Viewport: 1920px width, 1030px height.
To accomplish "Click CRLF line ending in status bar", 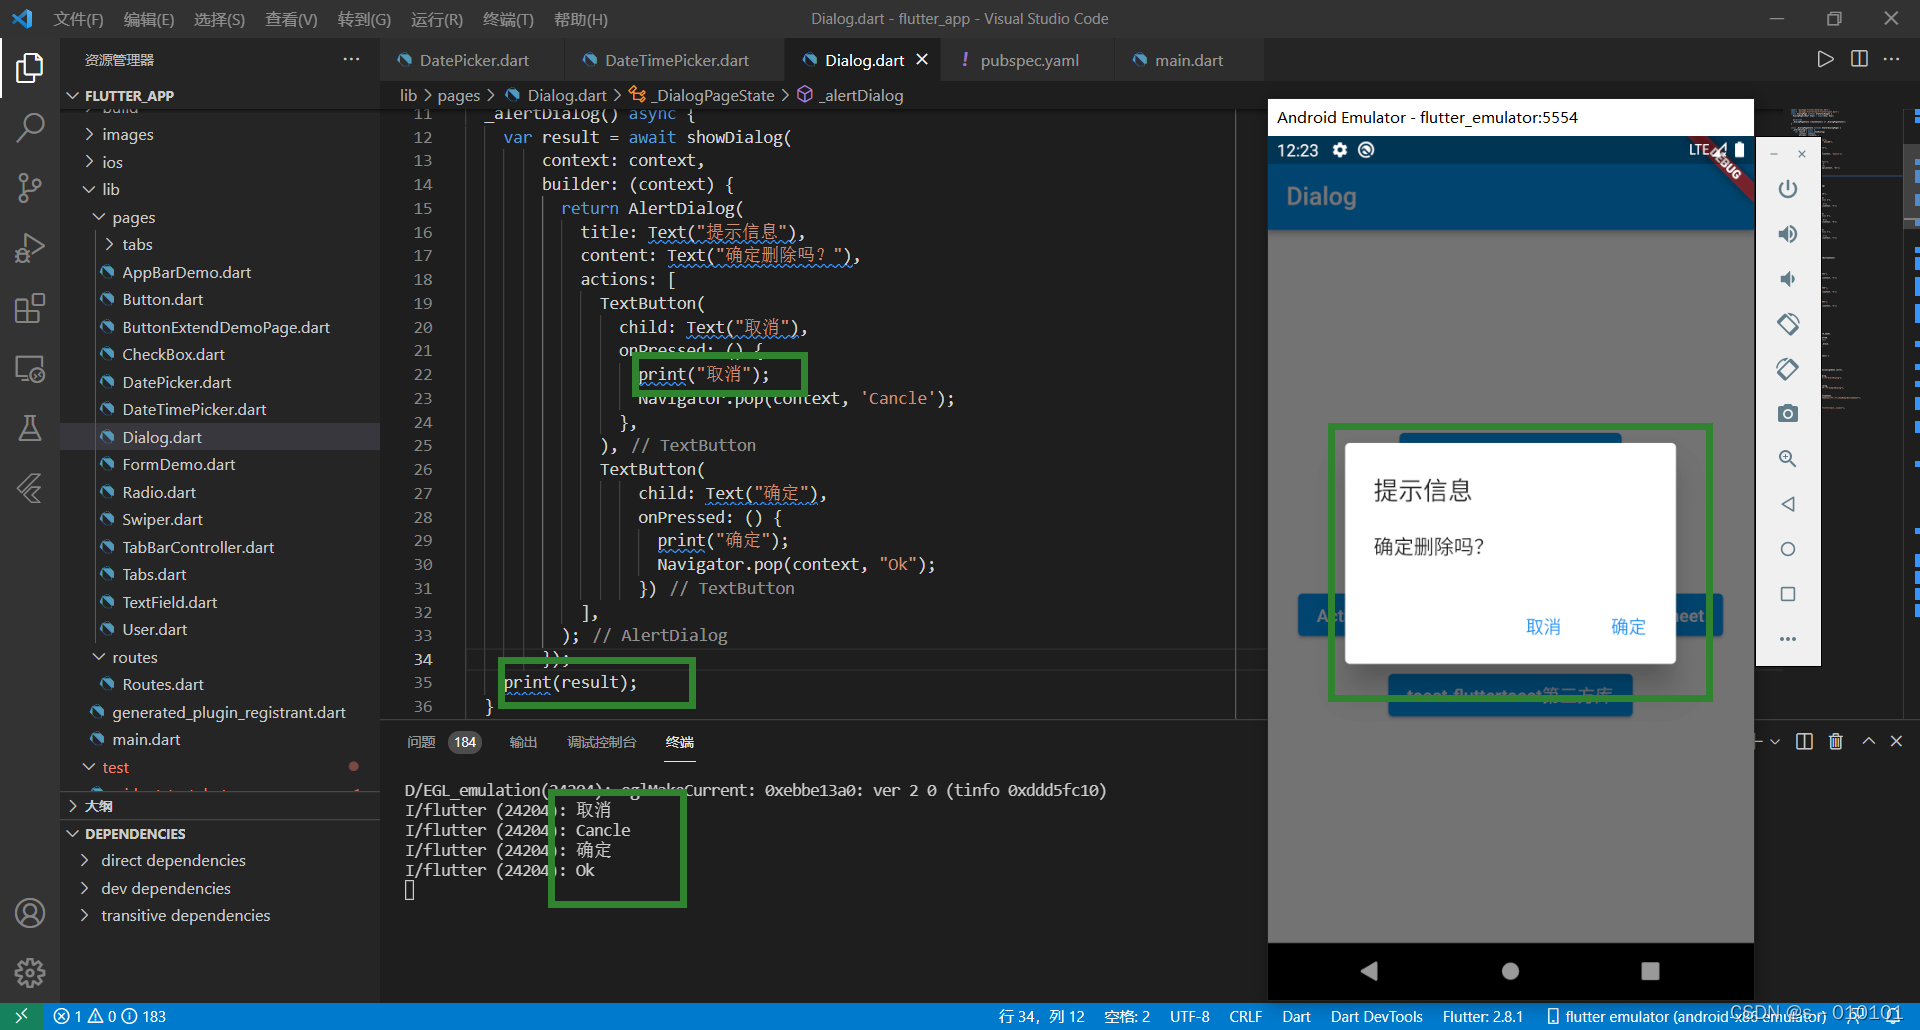I will [x=1245, y=1016].
